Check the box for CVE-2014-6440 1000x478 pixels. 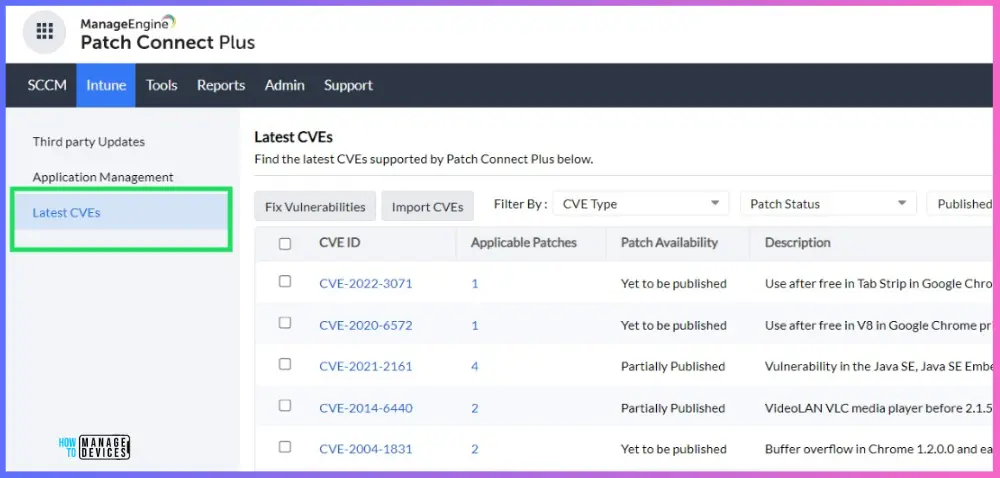point(285,405)
